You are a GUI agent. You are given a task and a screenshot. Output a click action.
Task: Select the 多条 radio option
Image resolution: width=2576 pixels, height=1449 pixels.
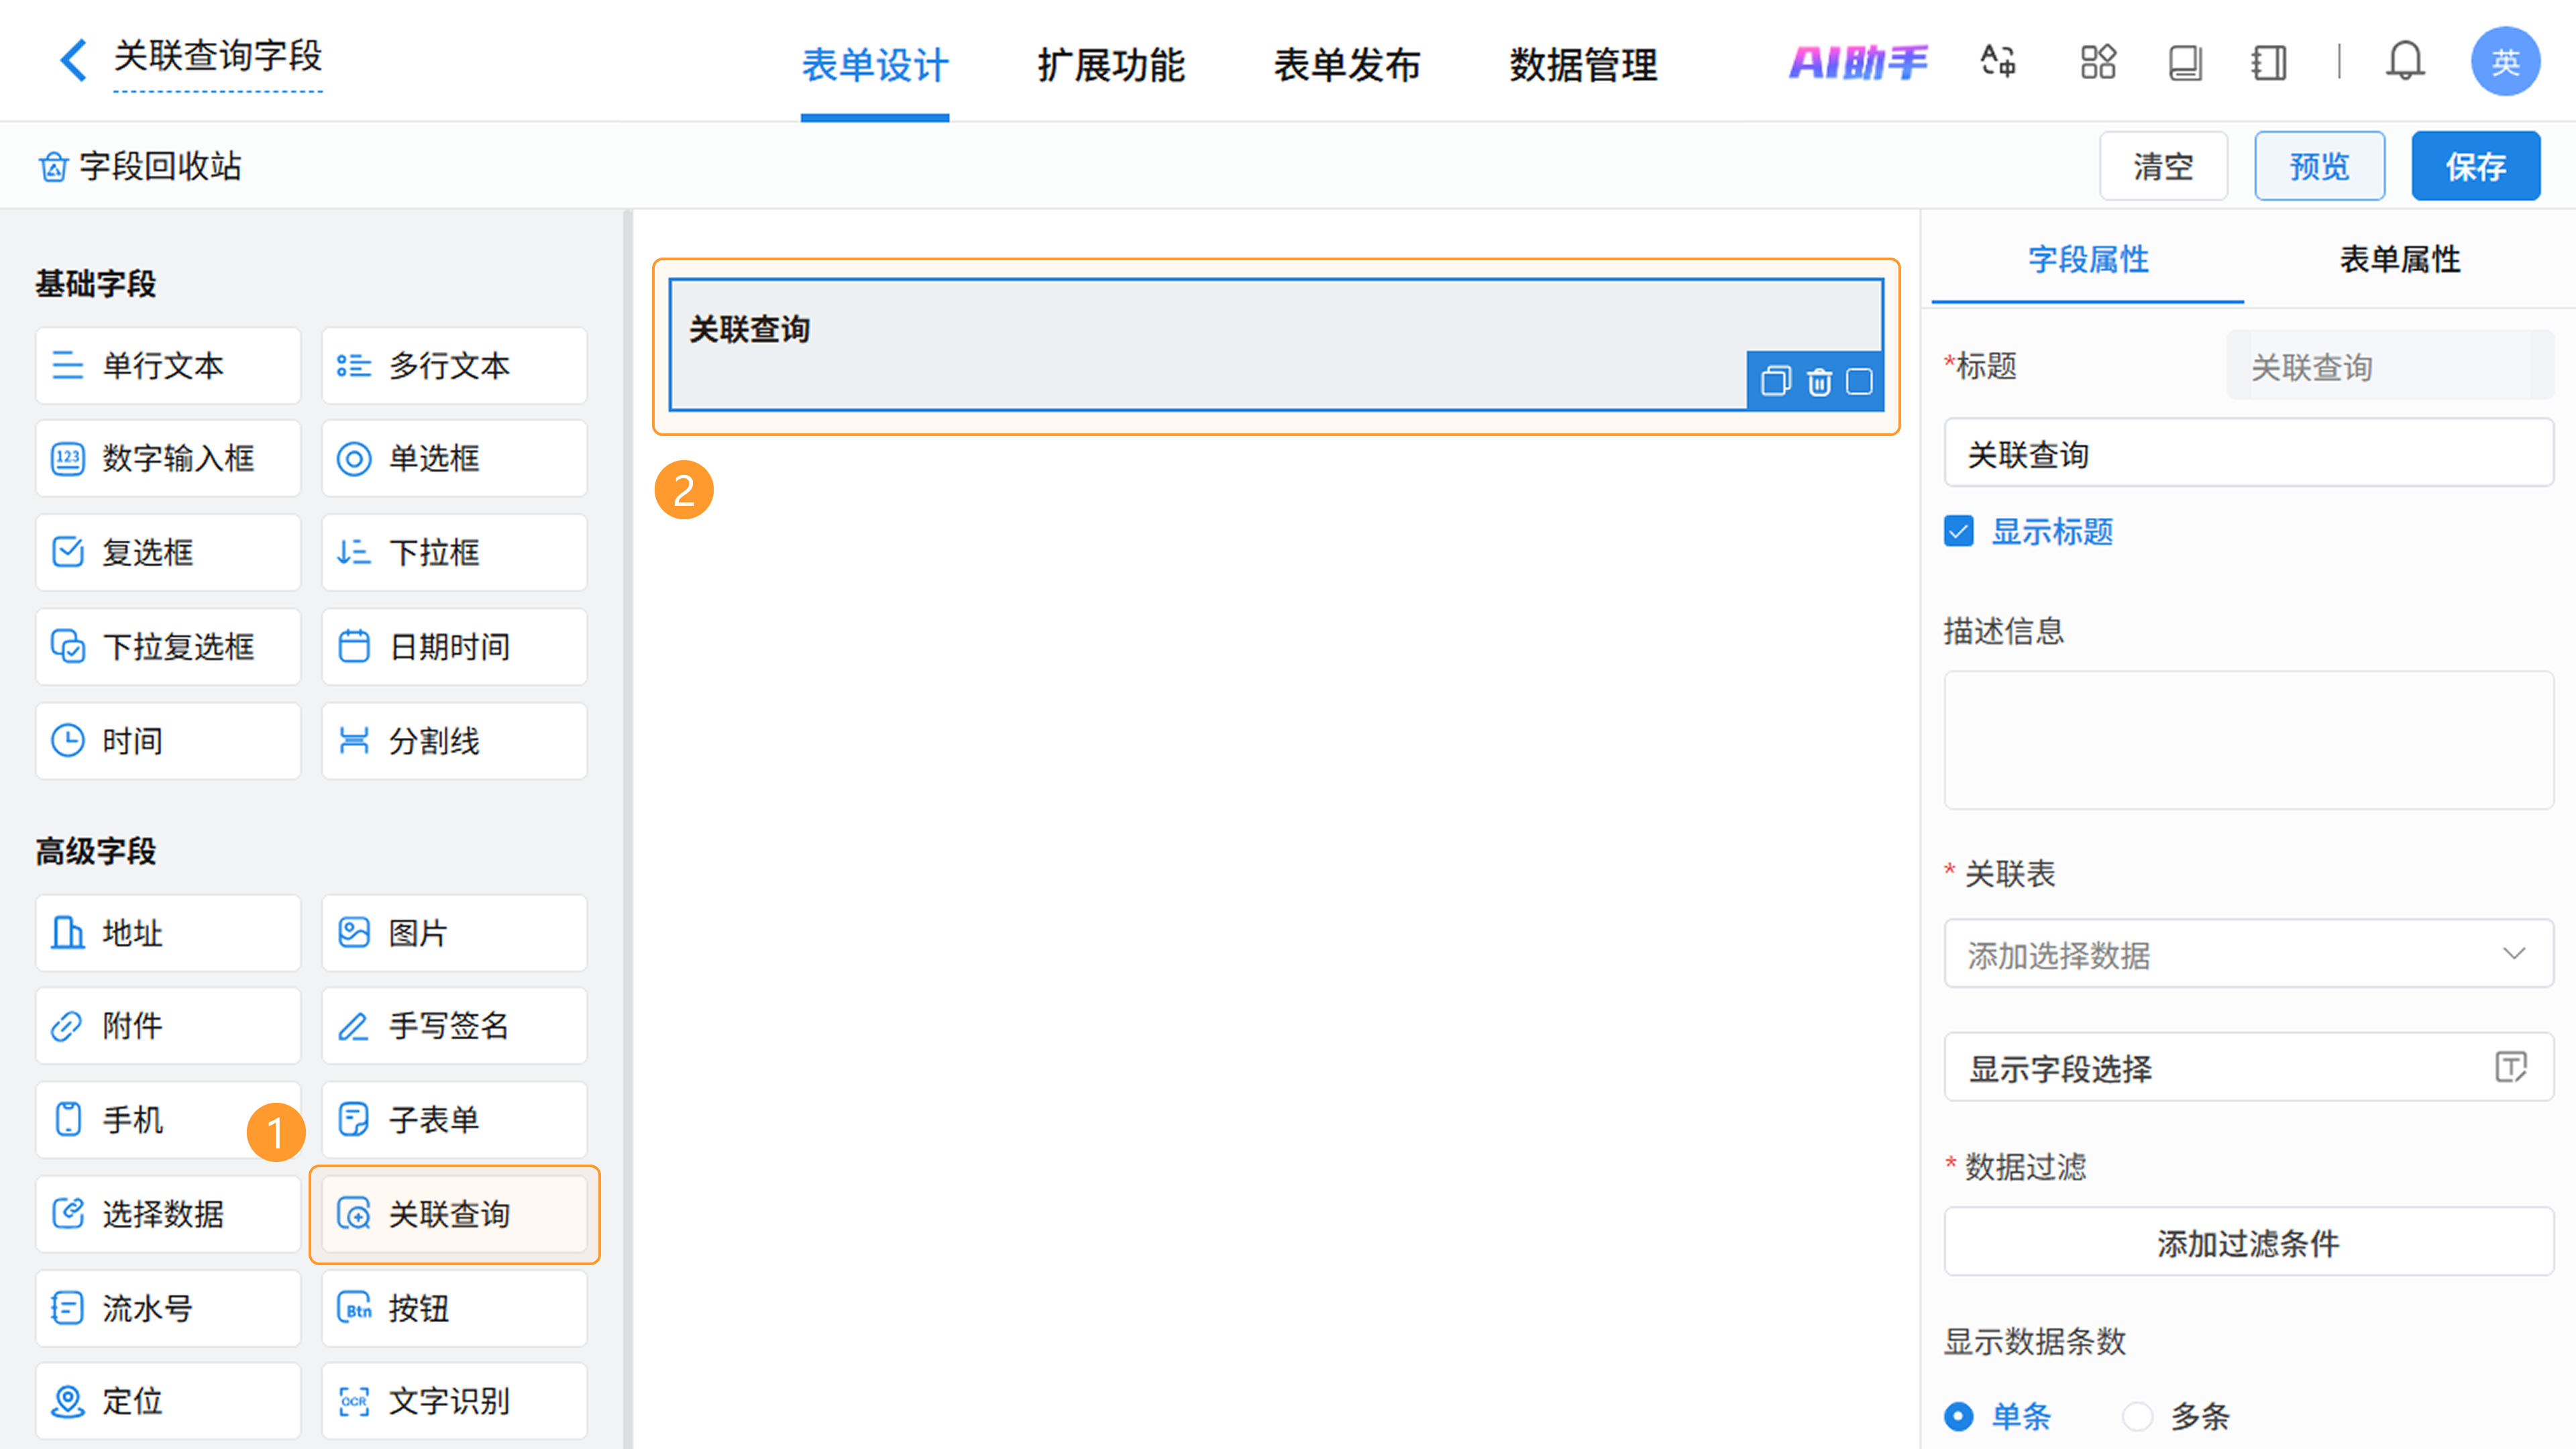pyautogui.click(x=2137, y=1416)
